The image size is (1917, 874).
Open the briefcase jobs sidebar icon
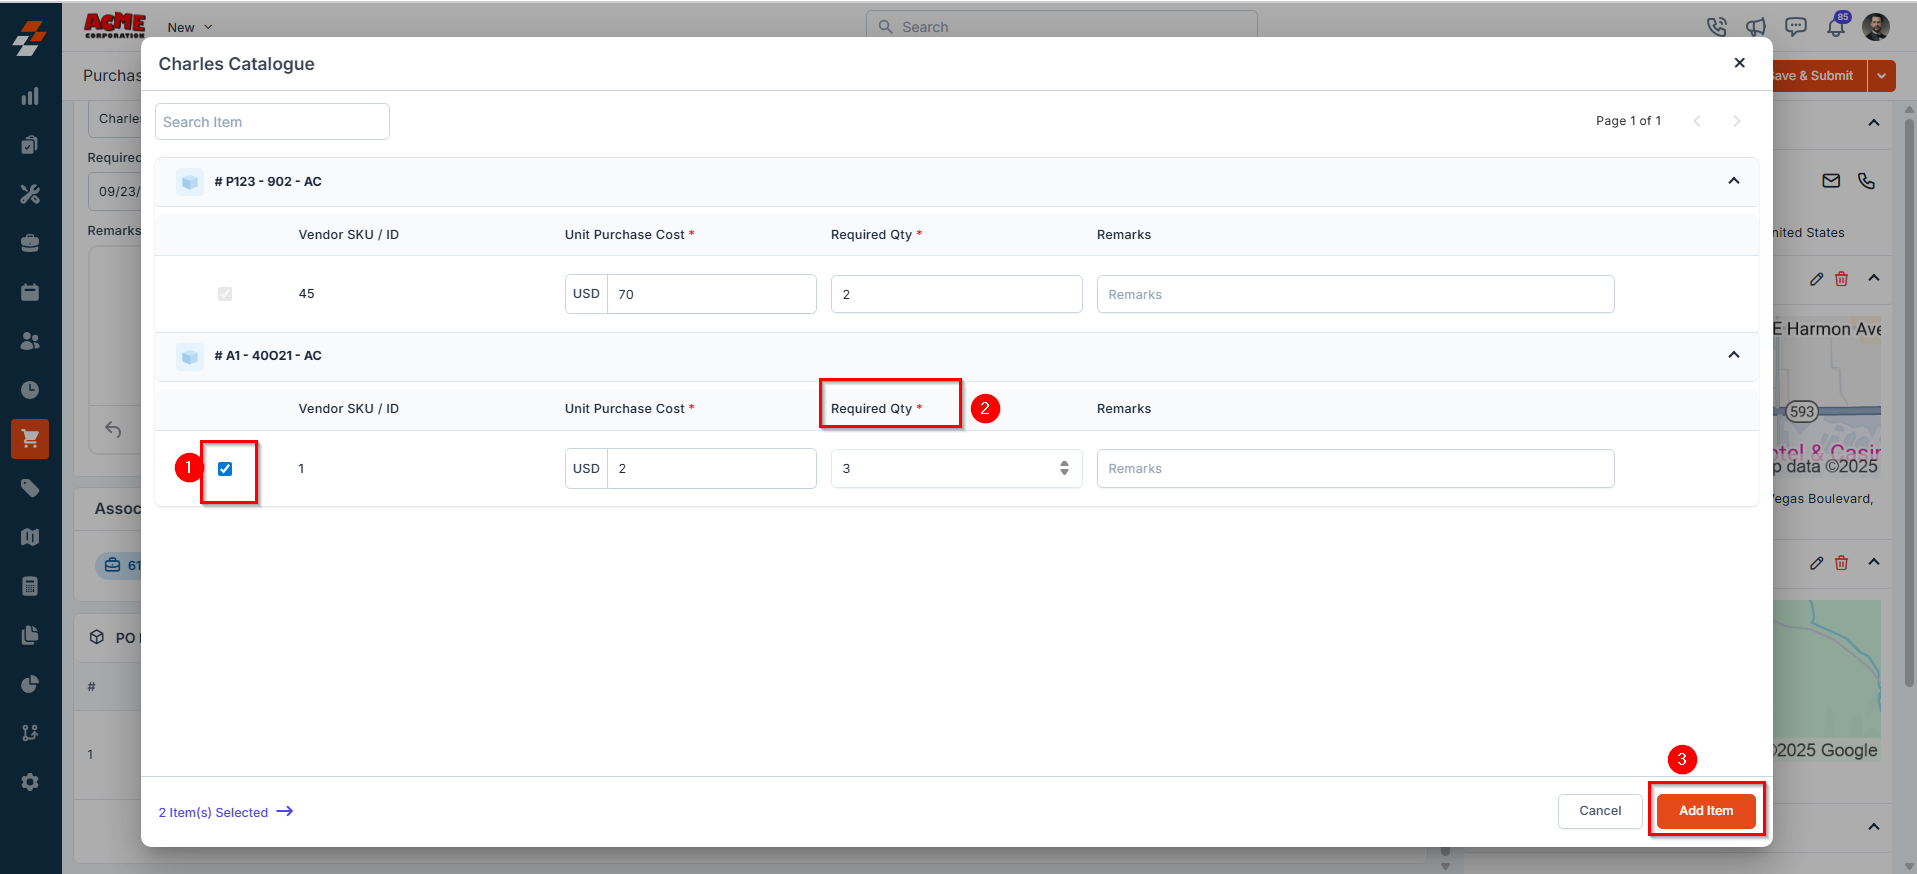click(x=30, y=243)
